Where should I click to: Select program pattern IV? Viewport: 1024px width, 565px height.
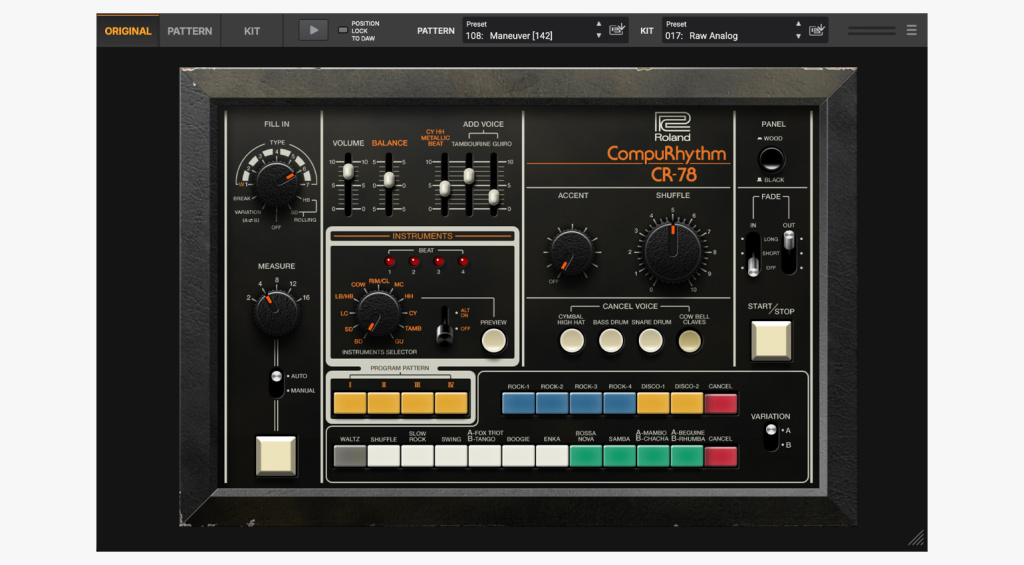(451, 402)
